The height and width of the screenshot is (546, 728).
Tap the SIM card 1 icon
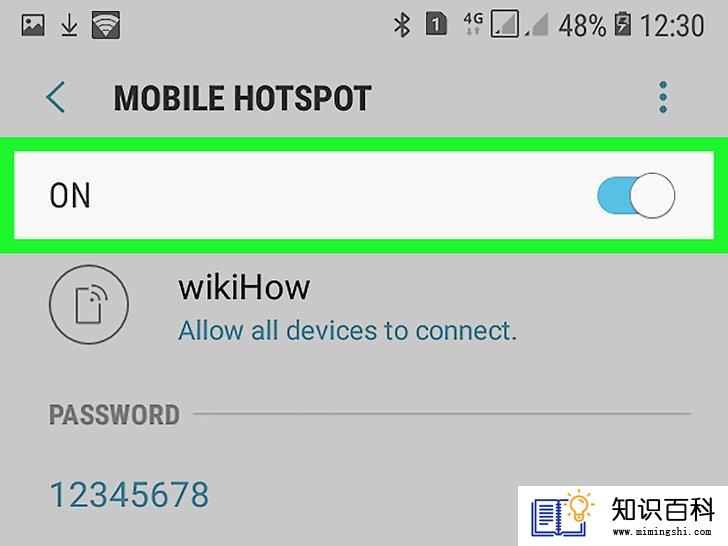436,24
